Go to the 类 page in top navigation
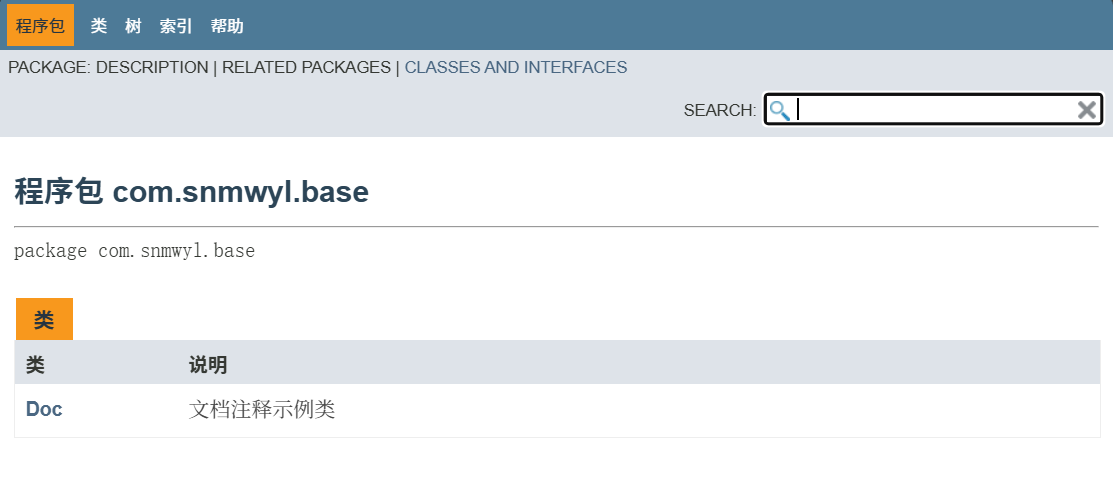The width and height of the screenshot is (1113, 498). click(x=98, y=26)
